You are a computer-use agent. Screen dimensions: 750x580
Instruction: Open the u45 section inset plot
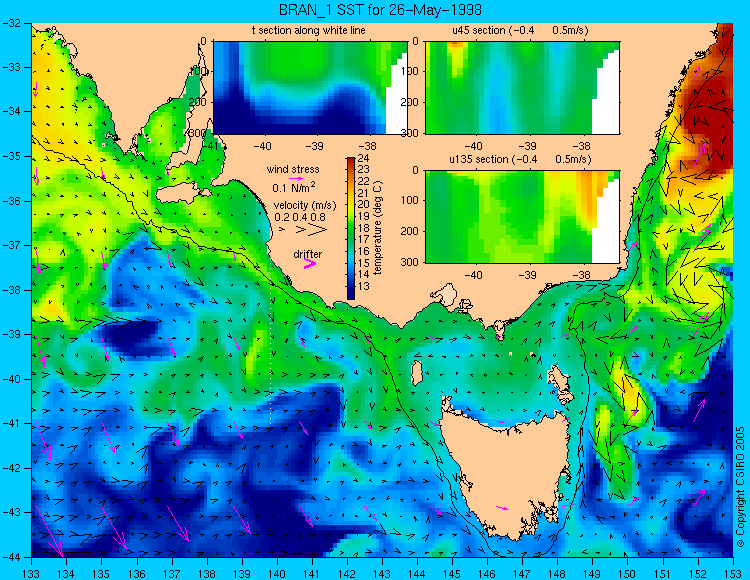(522, 88)
